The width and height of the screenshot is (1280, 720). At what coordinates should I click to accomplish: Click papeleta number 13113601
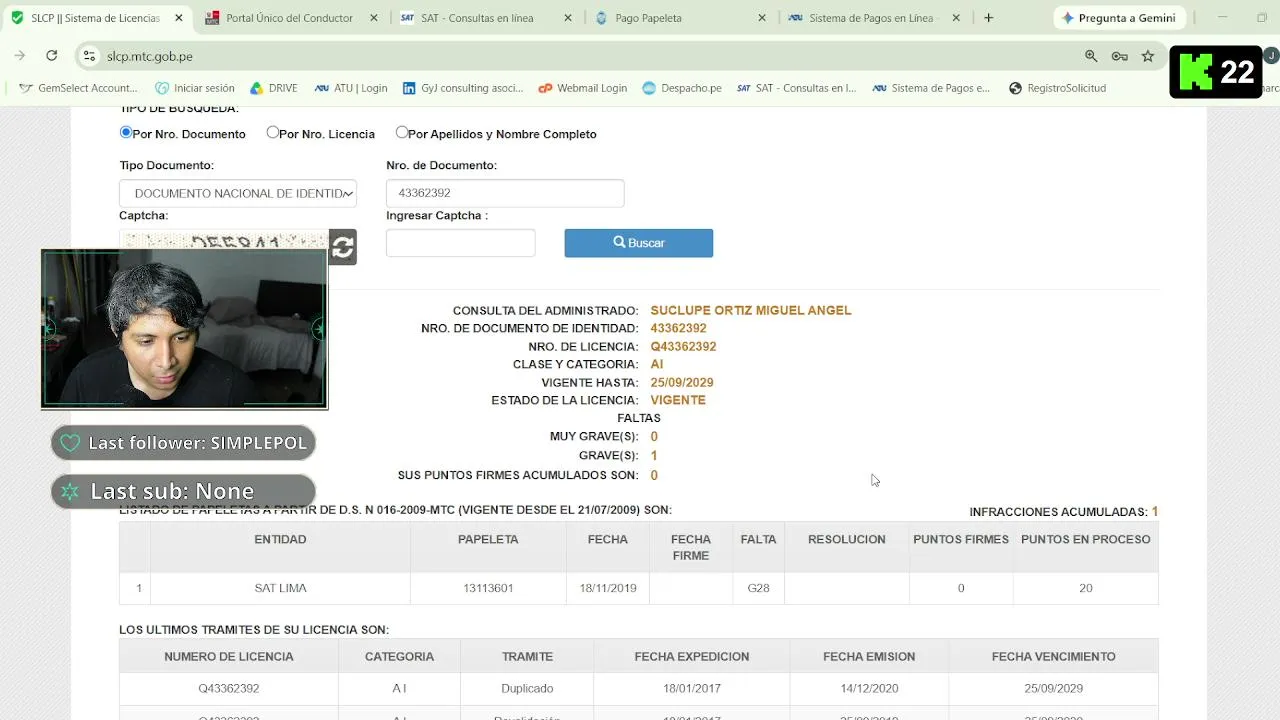(x=488, y=588)
